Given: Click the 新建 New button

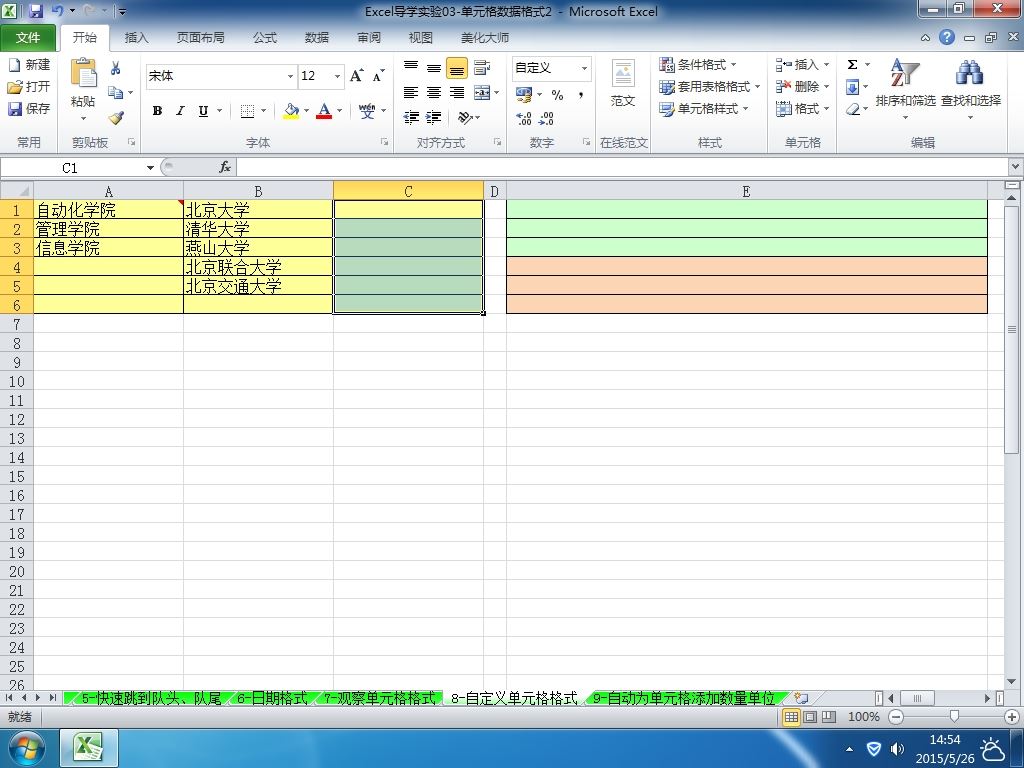Looking at the screenshot, I should [29, 65].
